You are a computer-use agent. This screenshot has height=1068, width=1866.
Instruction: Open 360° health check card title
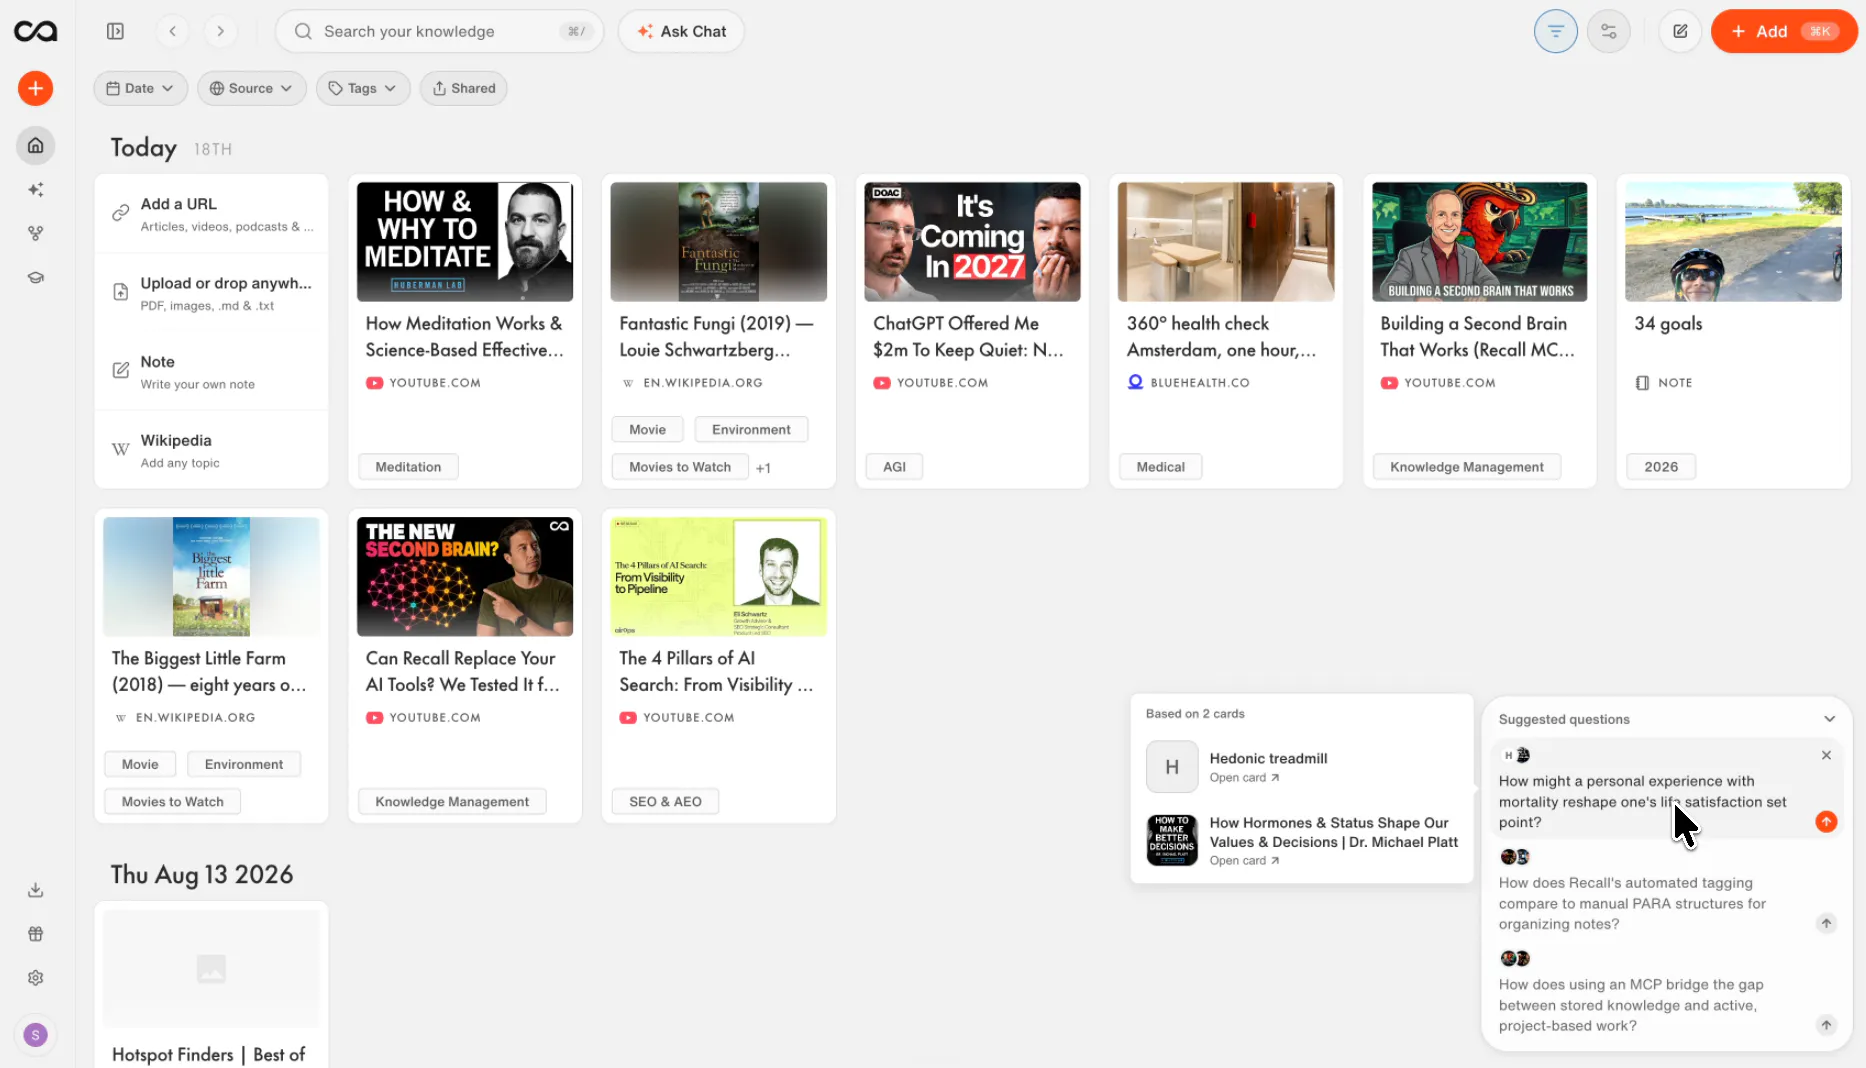(x=1222, y=337)
